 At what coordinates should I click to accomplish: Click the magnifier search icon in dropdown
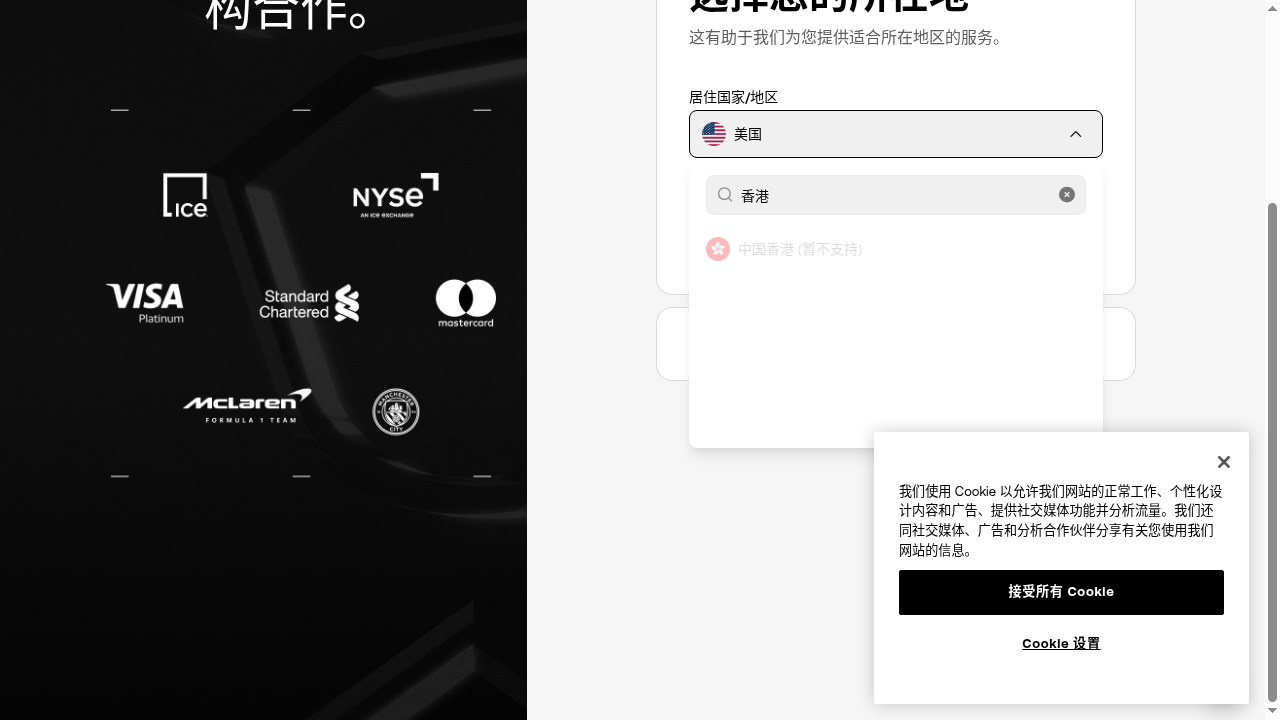(726, 195)
